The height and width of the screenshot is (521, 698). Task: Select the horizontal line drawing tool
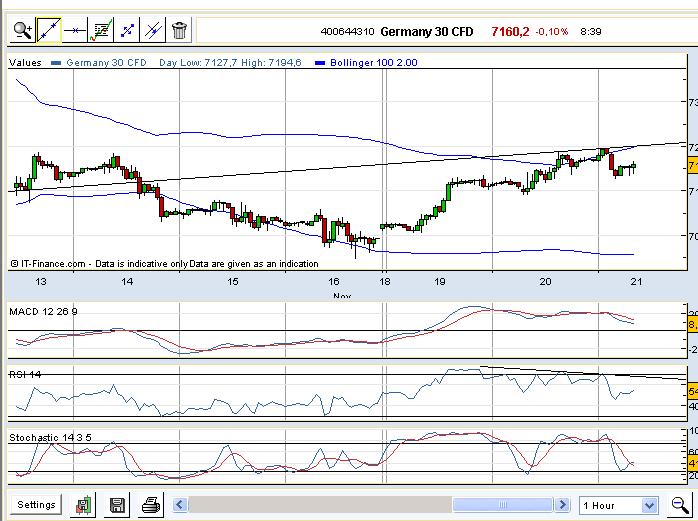coord(75,30)
